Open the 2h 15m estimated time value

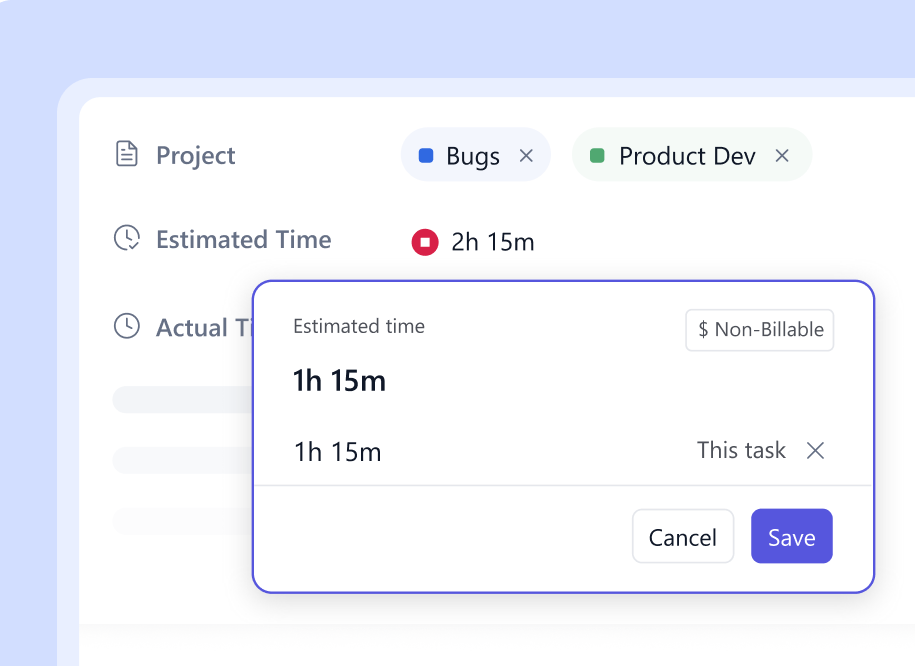coord(492,242)
